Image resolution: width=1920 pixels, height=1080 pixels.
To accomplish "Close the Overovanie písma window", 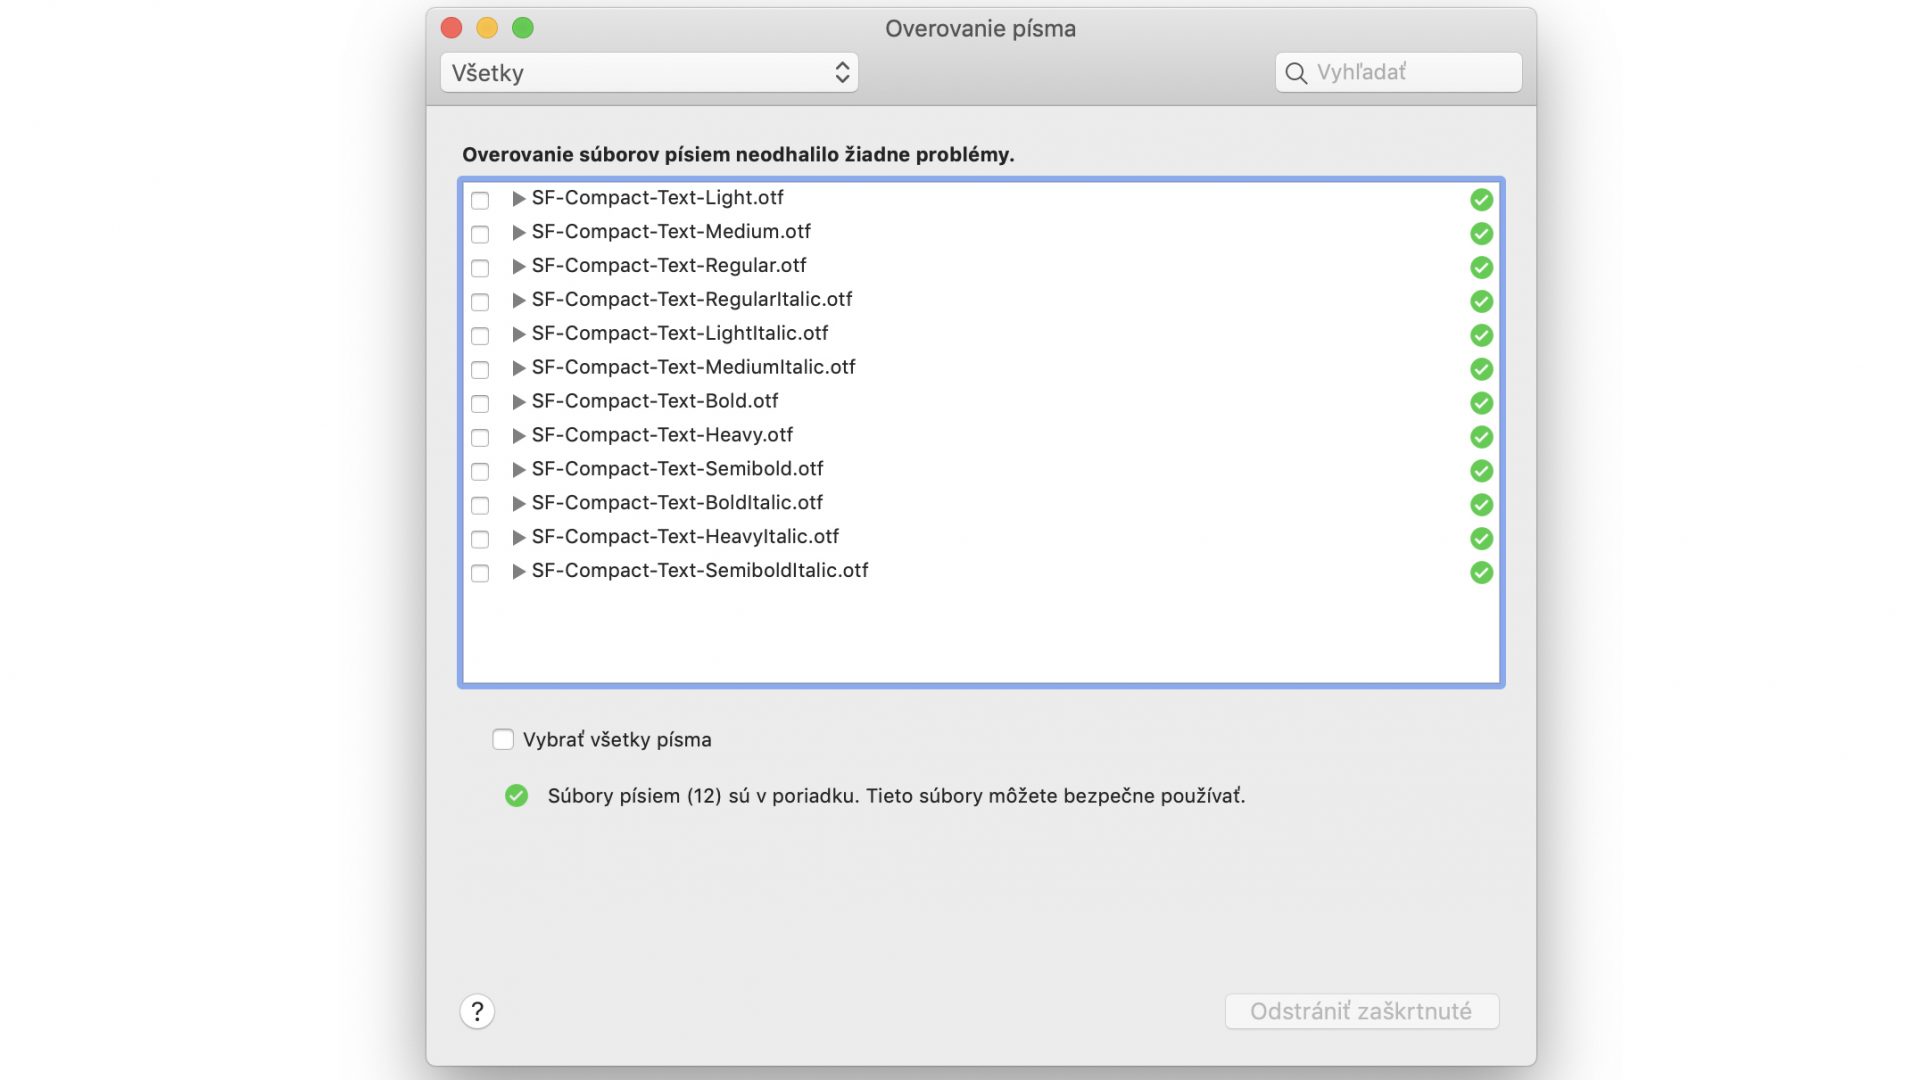I will pos(451,28).
